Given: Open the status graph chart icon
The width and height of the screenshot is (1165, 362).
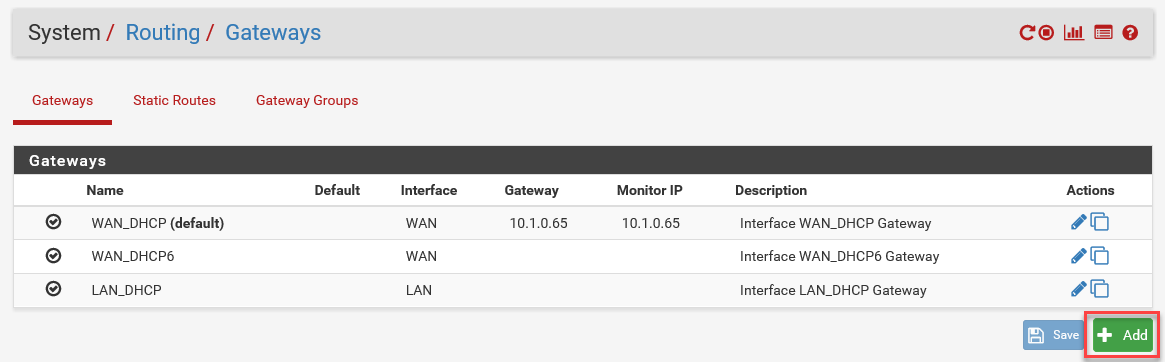Looking at the screenshot, I should click(x=1074, y=33).
